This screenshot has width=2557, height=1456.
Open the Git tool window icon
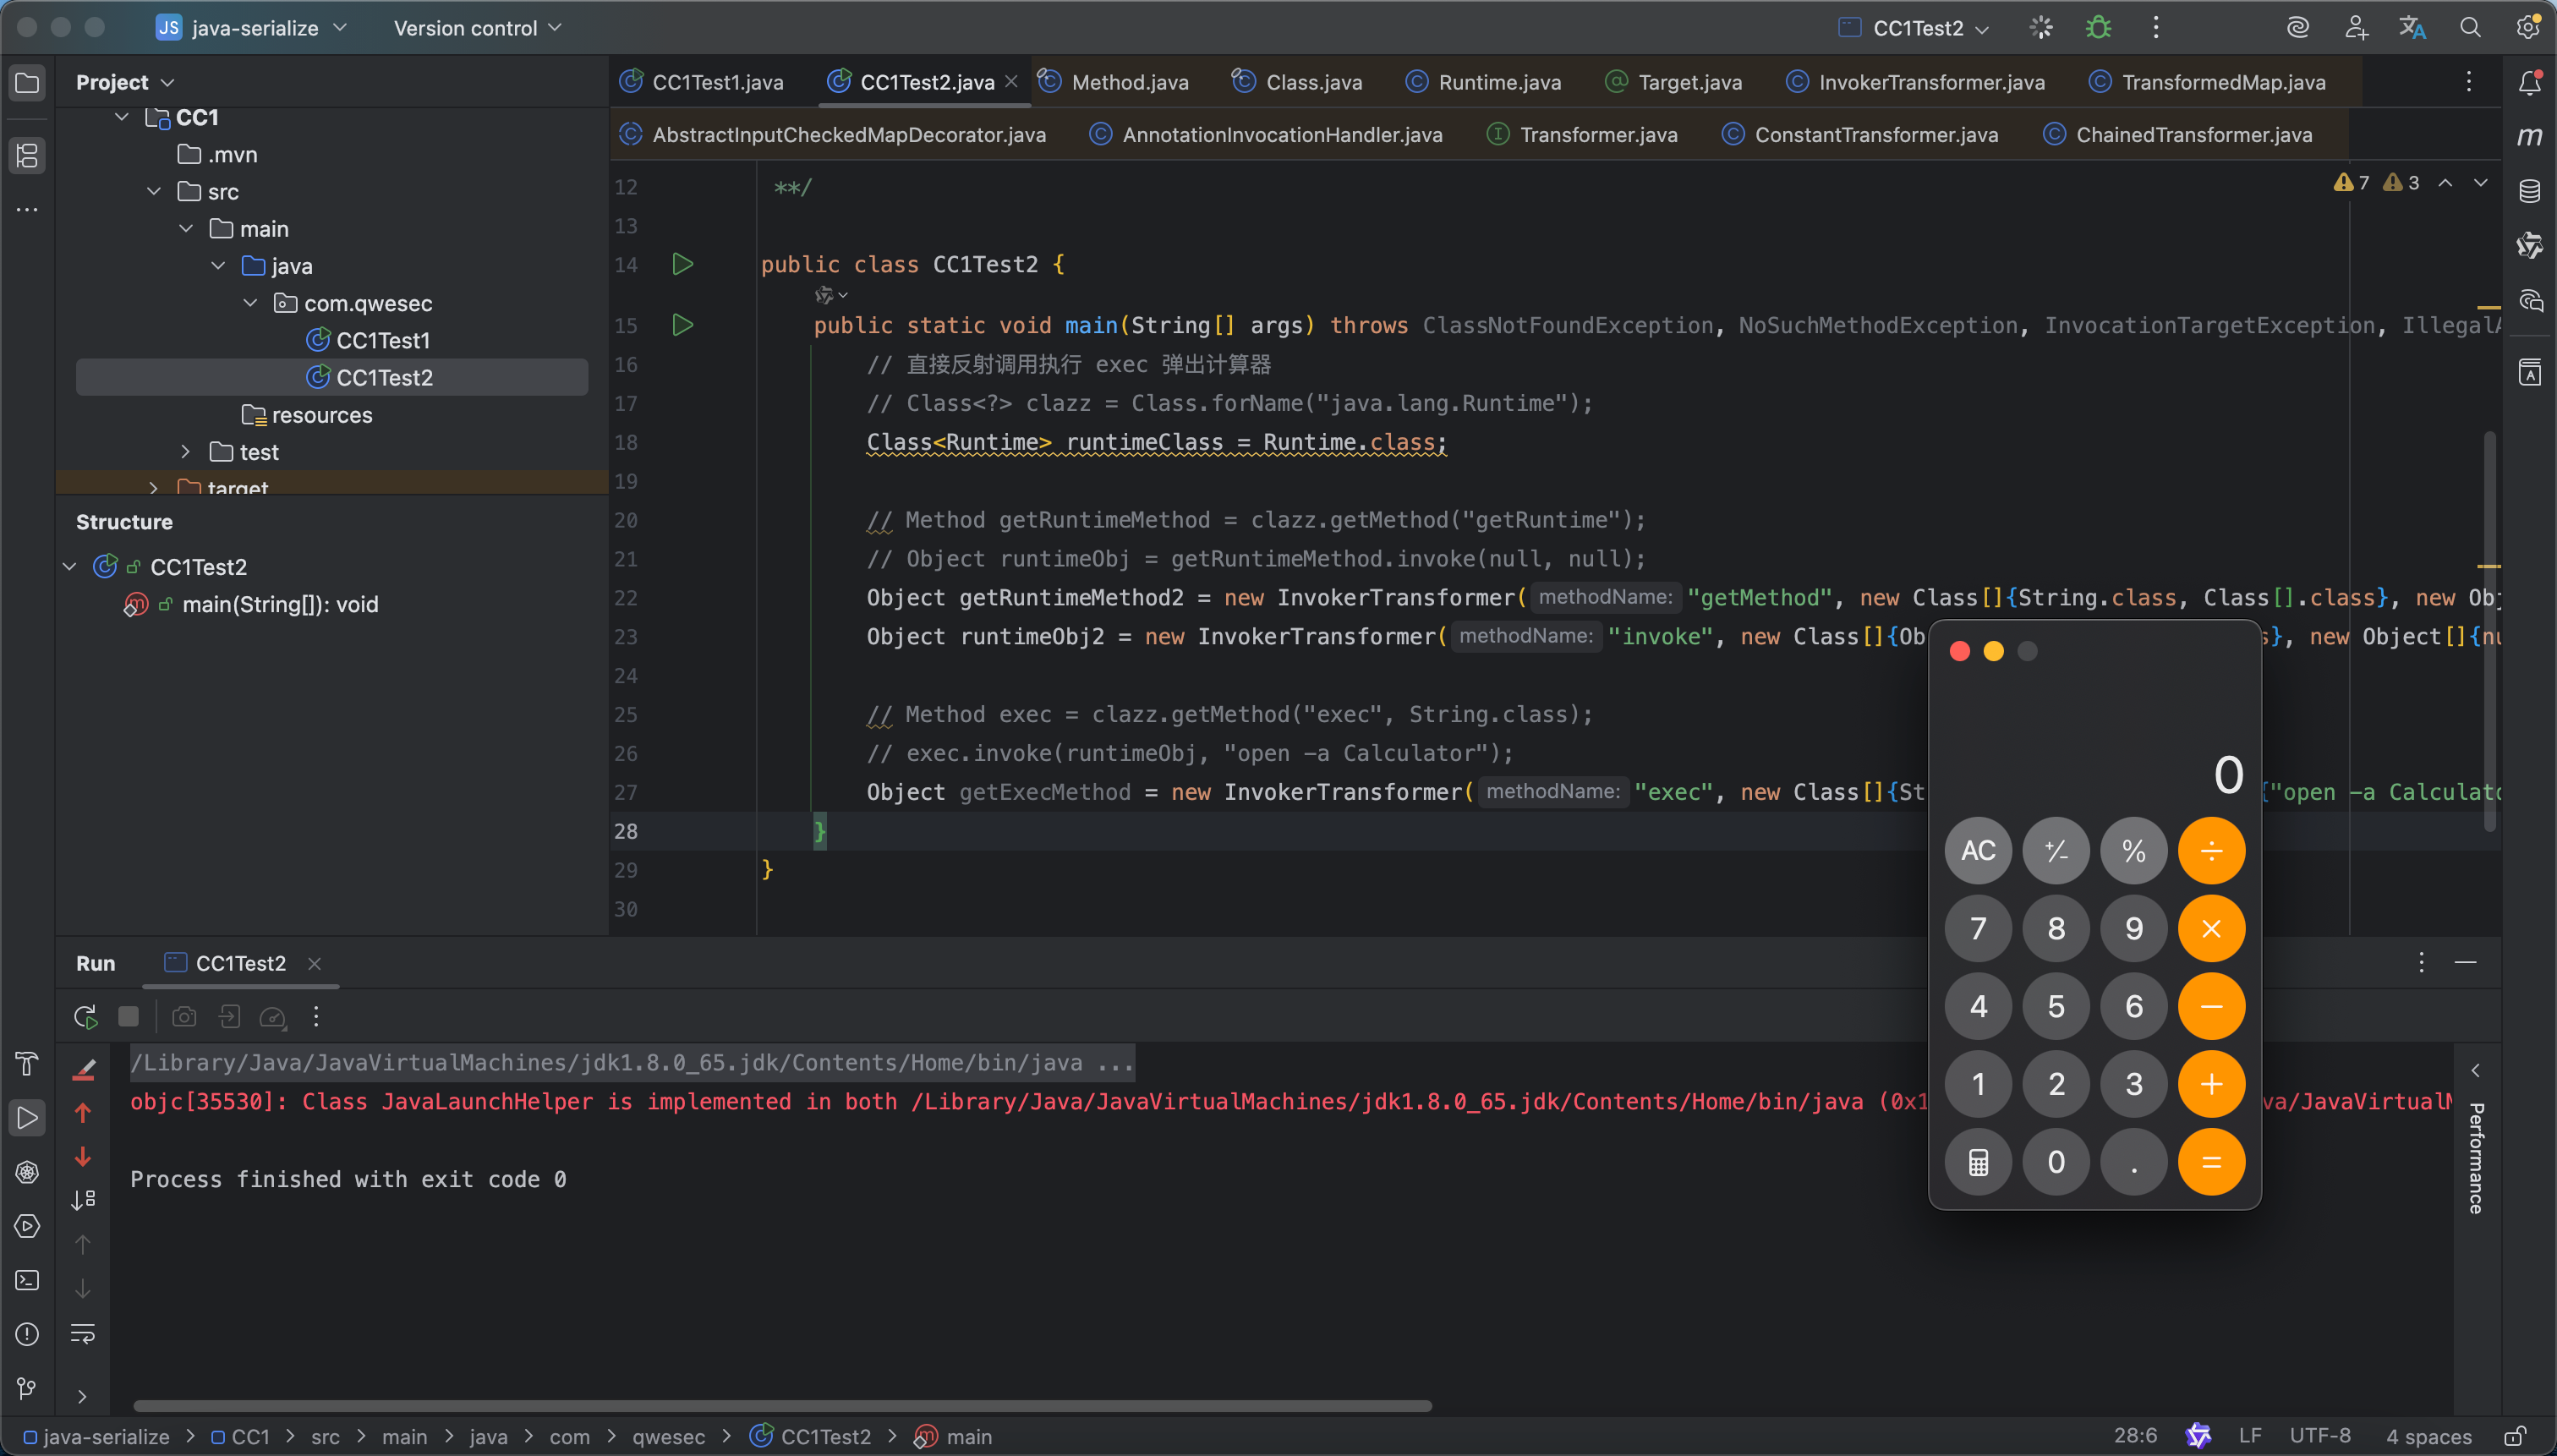pos(27,1388)
